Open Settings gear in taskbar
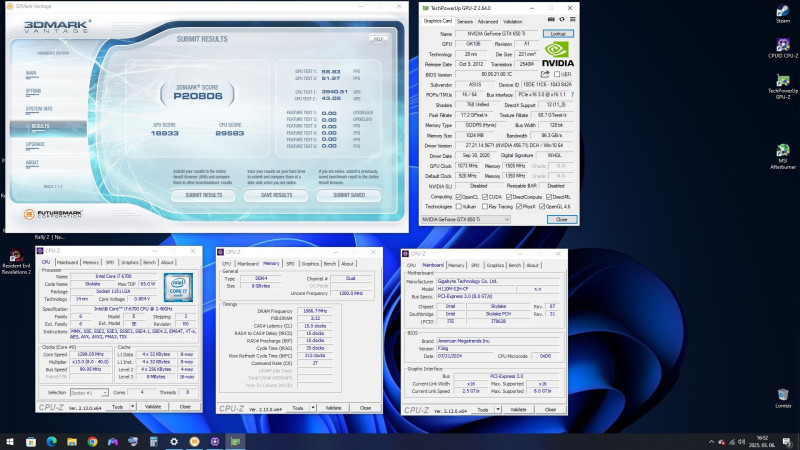Image resolution: width=800 pixels, height=450 pixels. tap(174, 441)
